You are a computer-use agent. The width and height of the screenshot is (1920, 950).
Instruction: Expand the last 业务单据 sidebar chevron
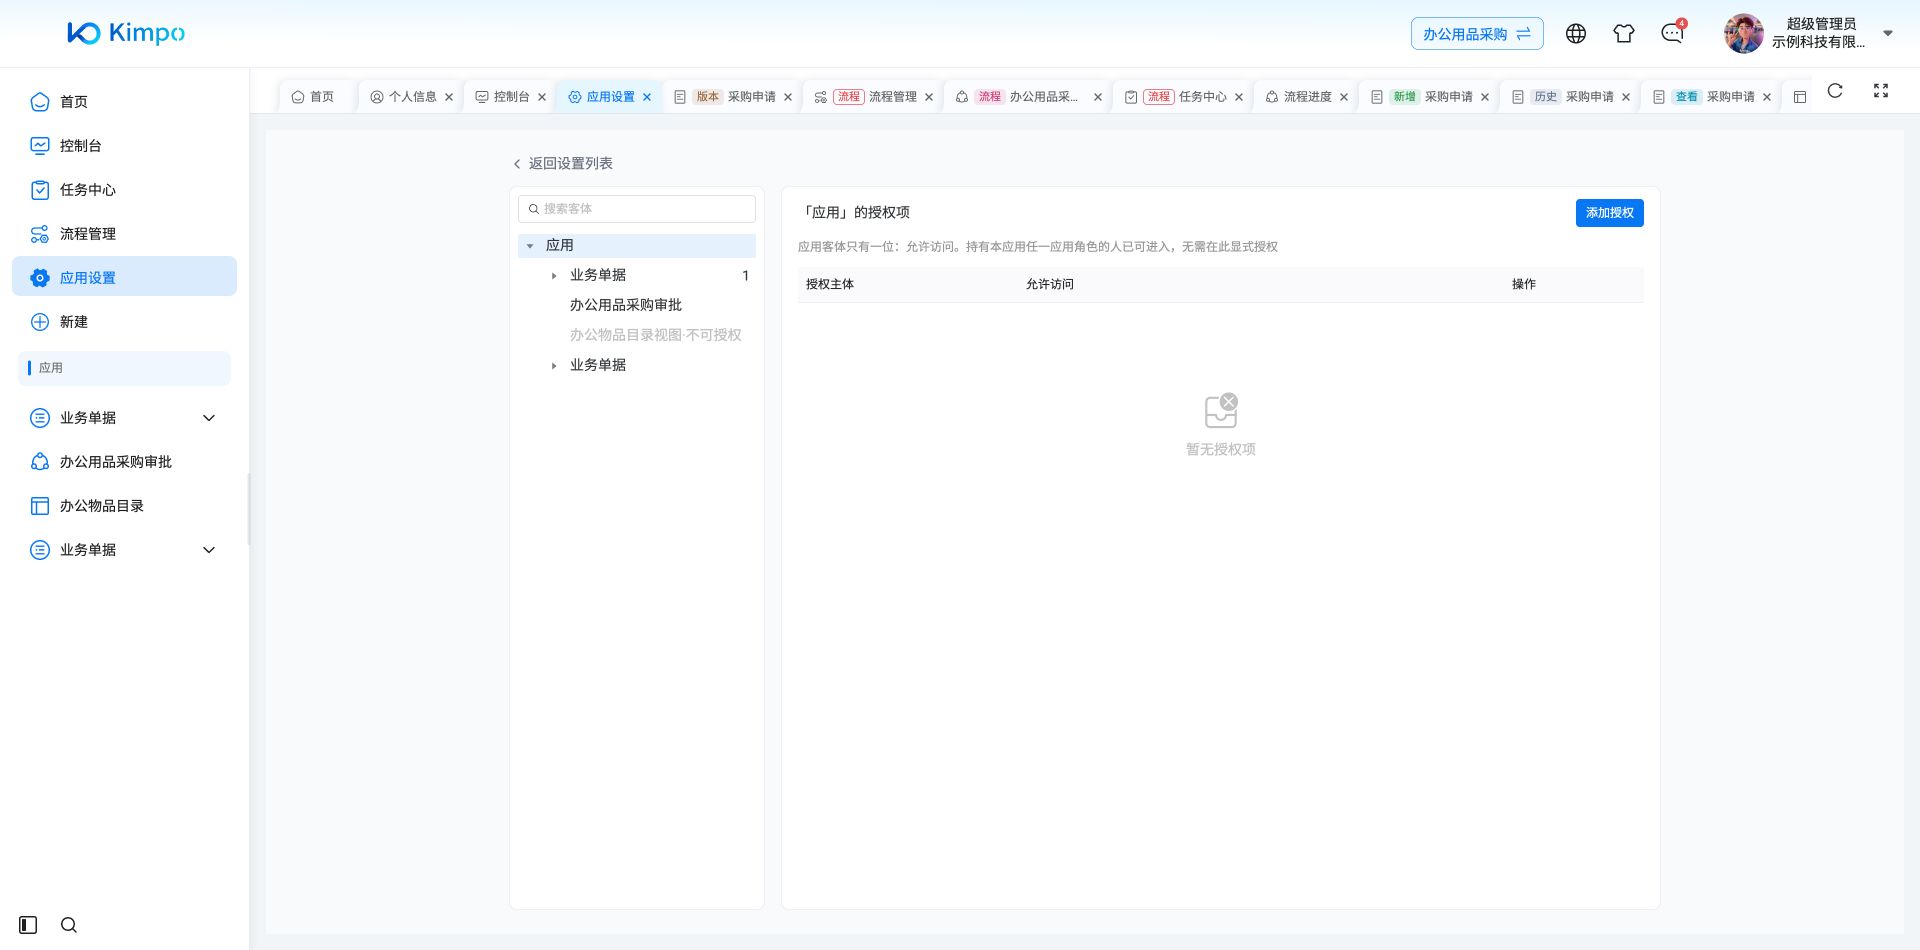209,550
